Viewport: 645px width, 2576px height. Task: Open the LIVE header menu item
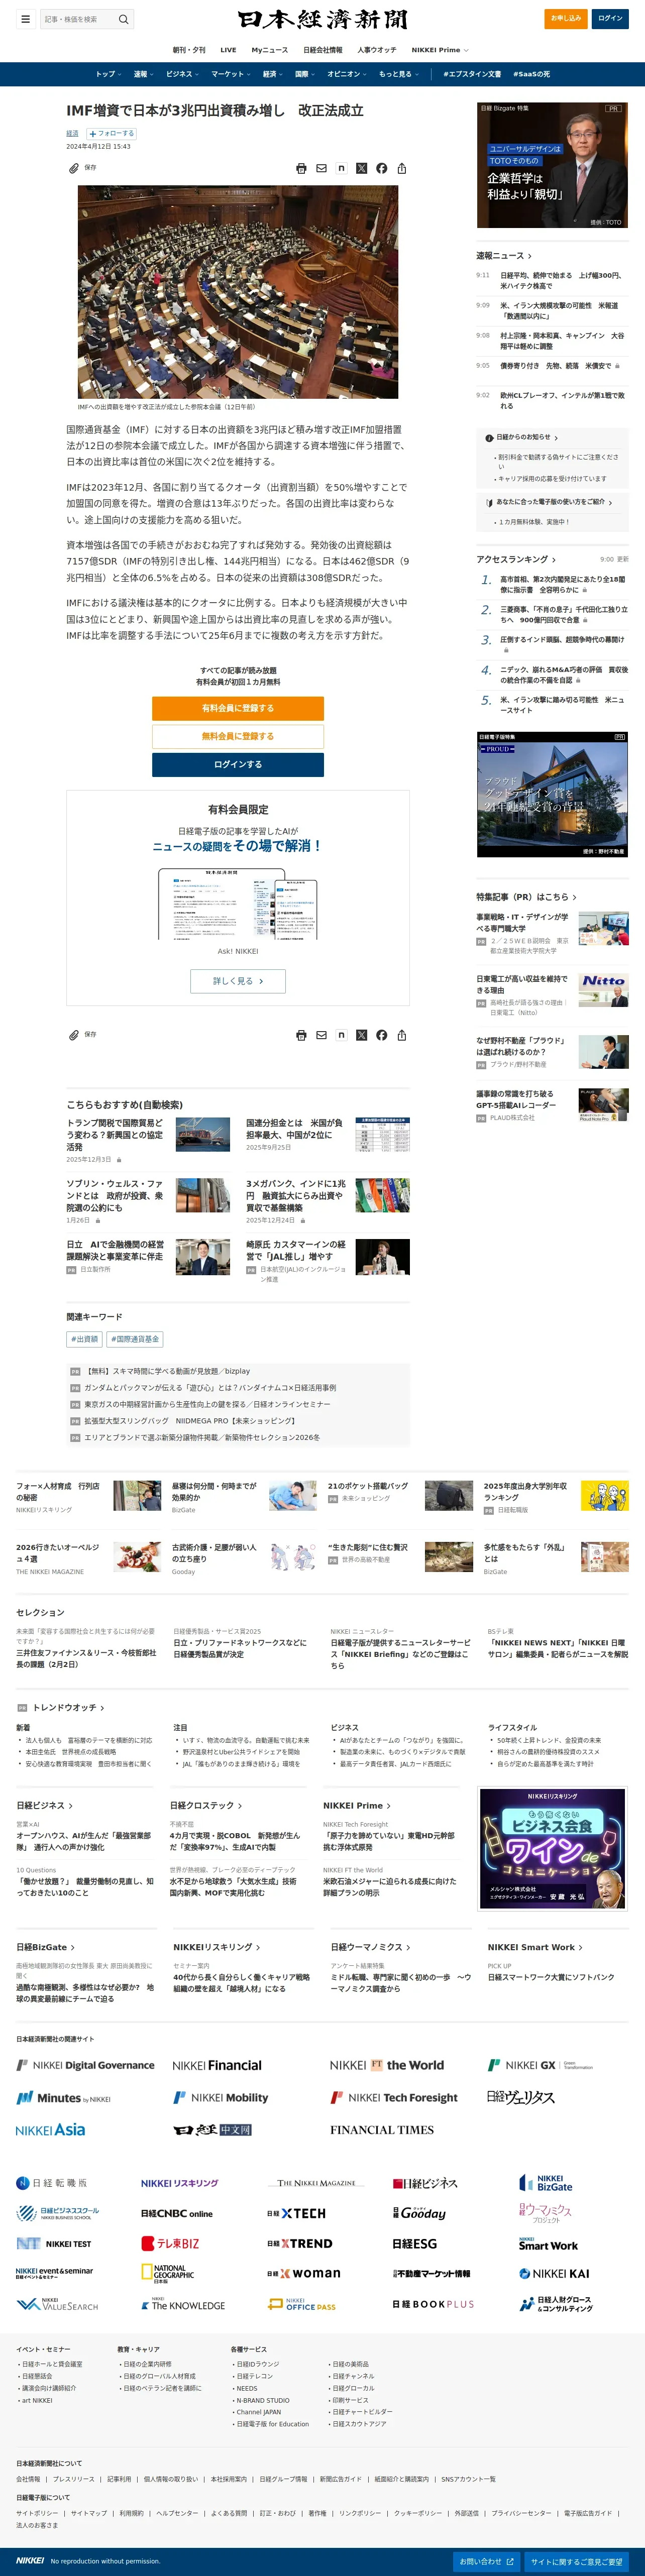coord(228,50)
